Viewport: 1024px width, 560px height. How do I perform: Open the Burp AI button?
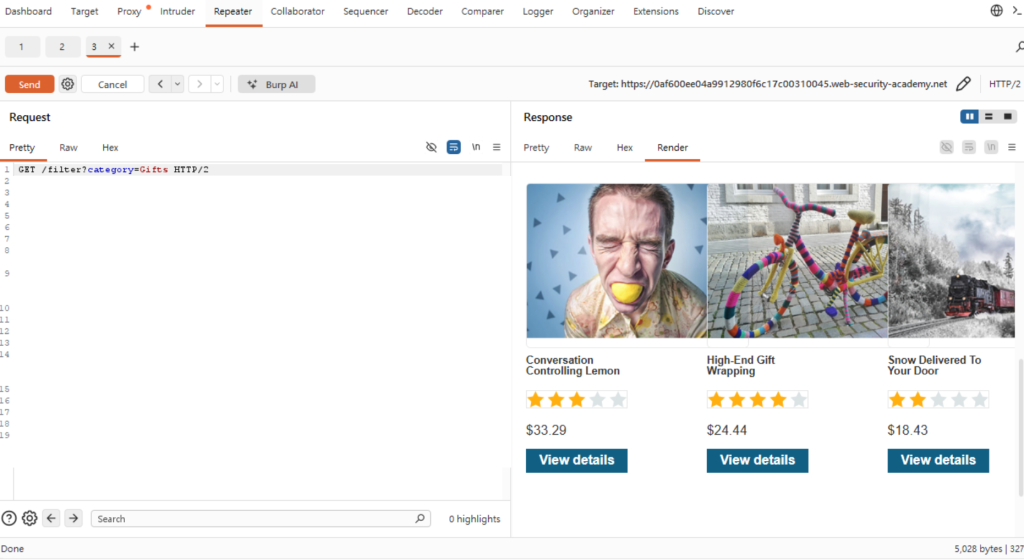[x=276, y=84]
